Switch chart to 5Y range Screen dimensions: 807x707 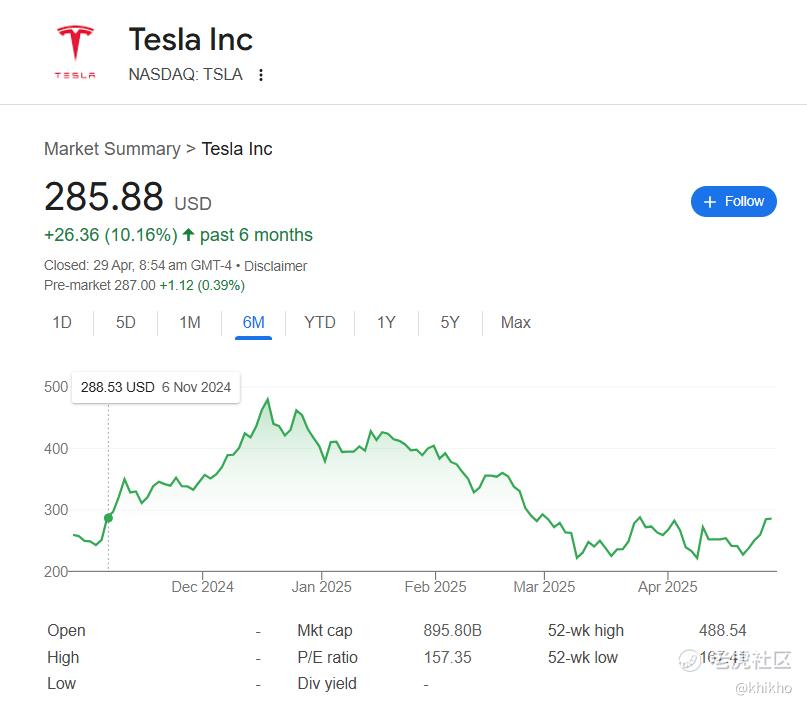[450, 323]
